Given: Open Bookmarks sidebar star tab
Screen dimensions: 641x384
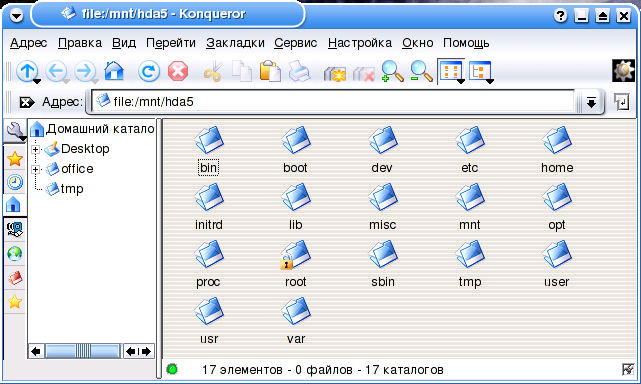Looking at the screenshot, I should pyautogui.click(x=15, y=159).
